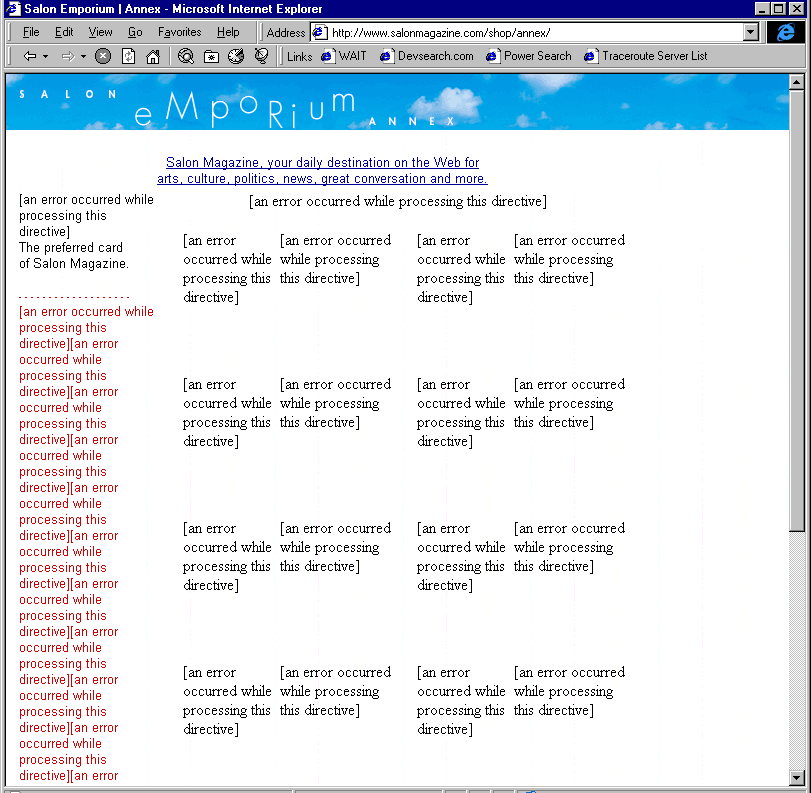
Task: Open the Forward button history dropdown
Action: click(83, 56)
